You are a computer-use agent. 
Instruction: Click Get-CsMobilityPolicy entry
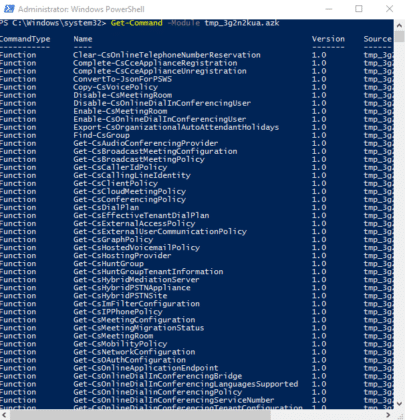click(x=120, y=344)
